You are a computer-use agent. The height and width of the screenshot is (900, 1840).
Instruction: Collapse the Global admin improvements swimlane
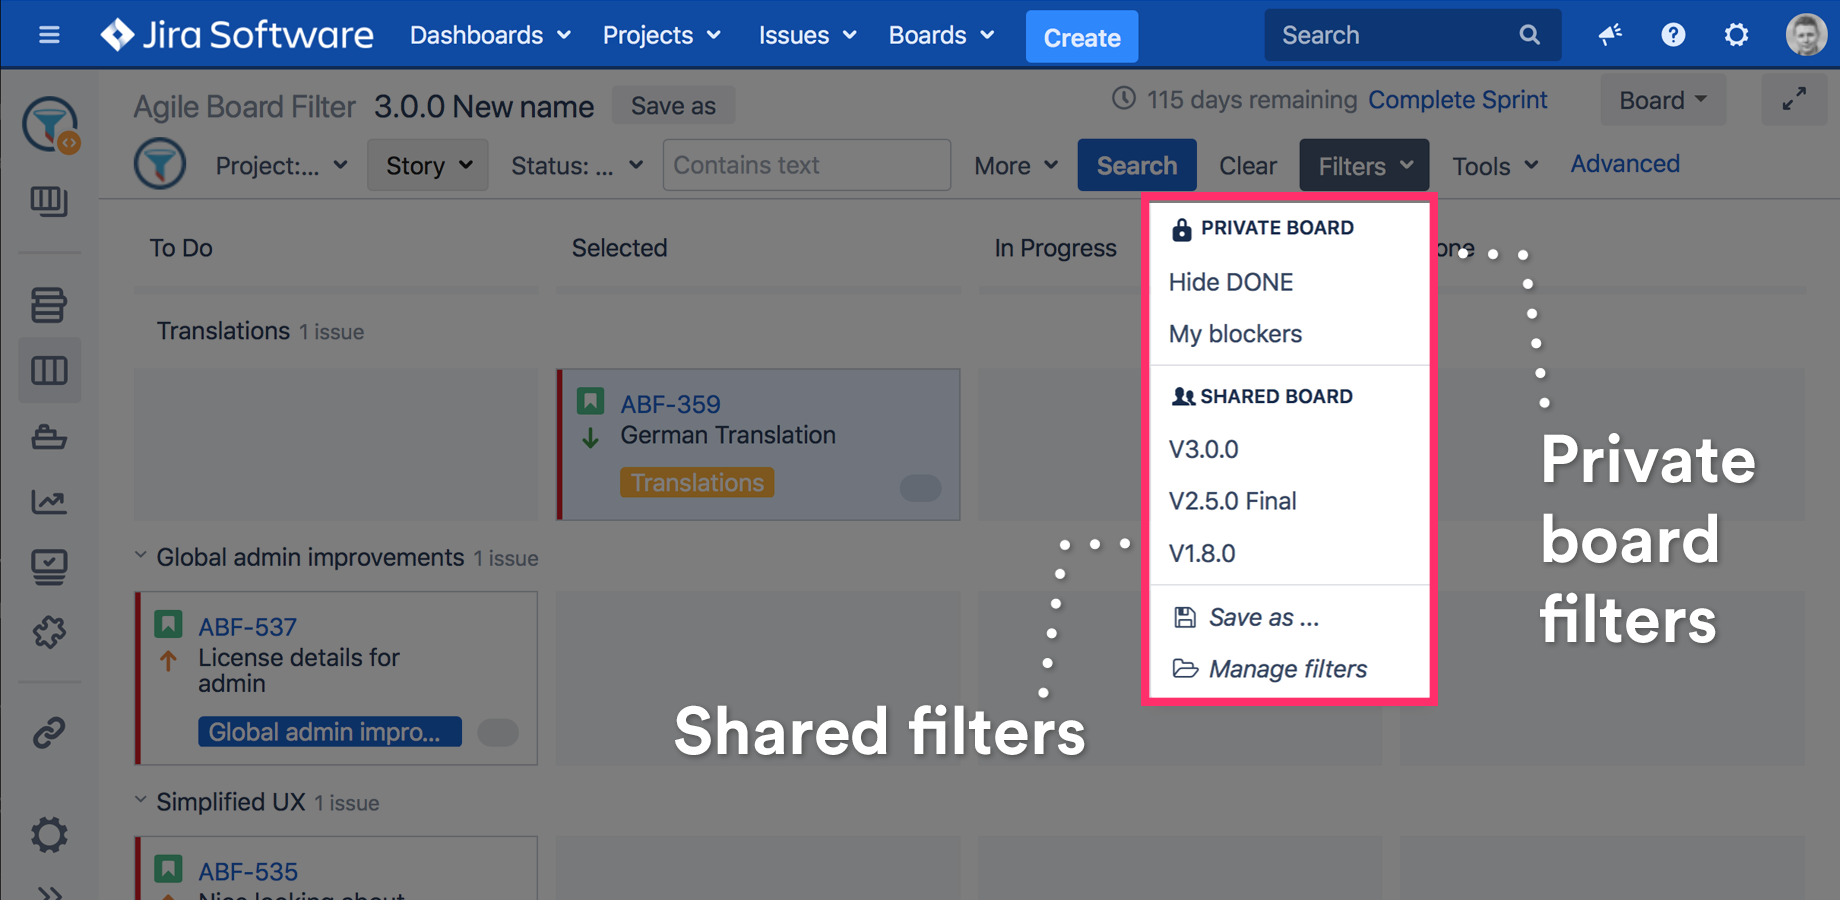[x=141, y=556]
